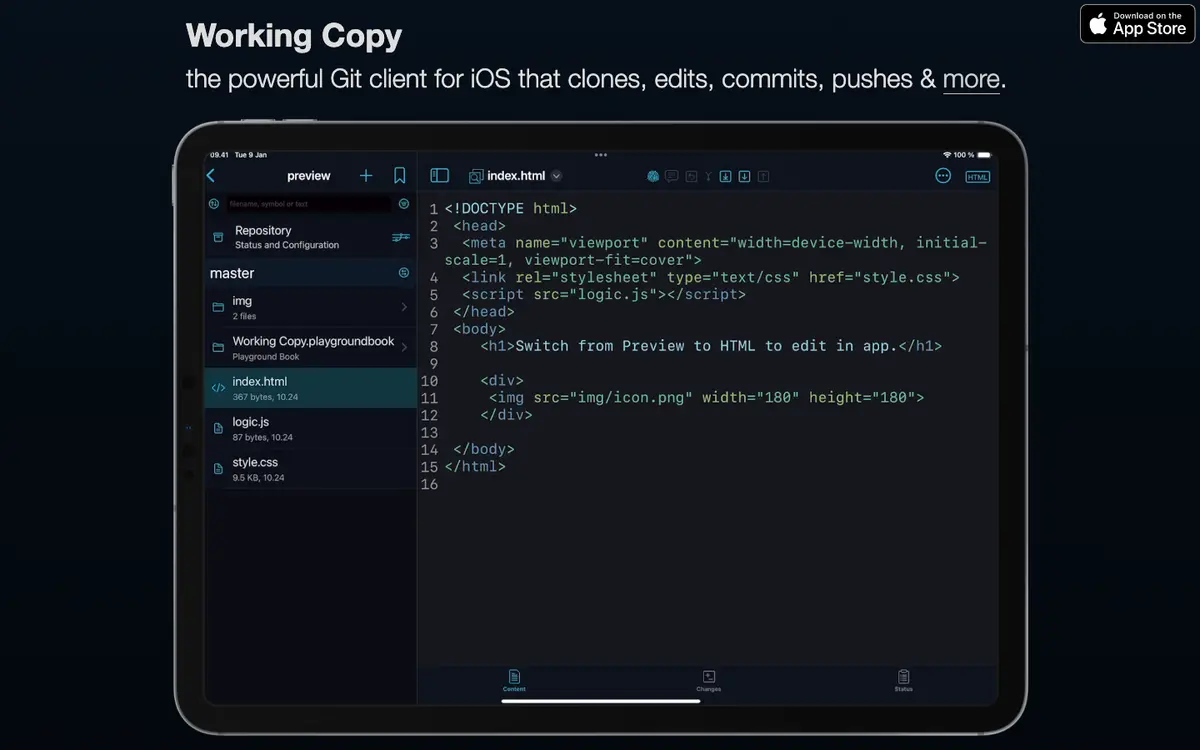Switch to the Status tab
Viewport: 1200px width, 750px height.
tap(903, 681)
